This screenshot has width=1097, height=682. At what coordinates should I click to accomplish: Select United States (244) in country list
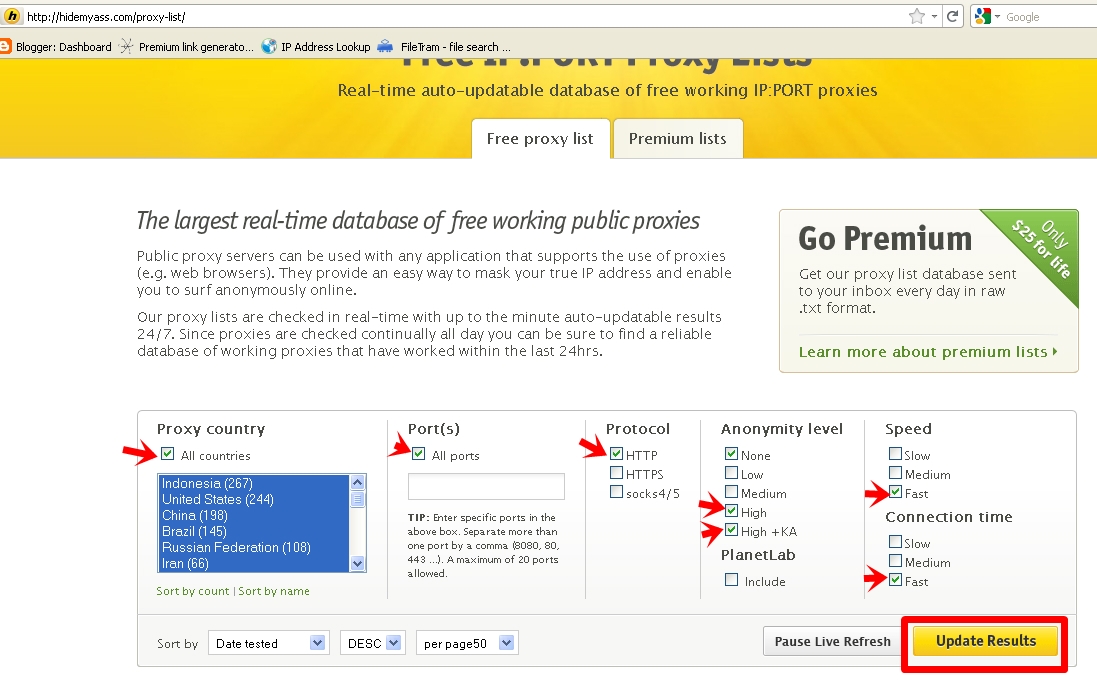[254, 499]
